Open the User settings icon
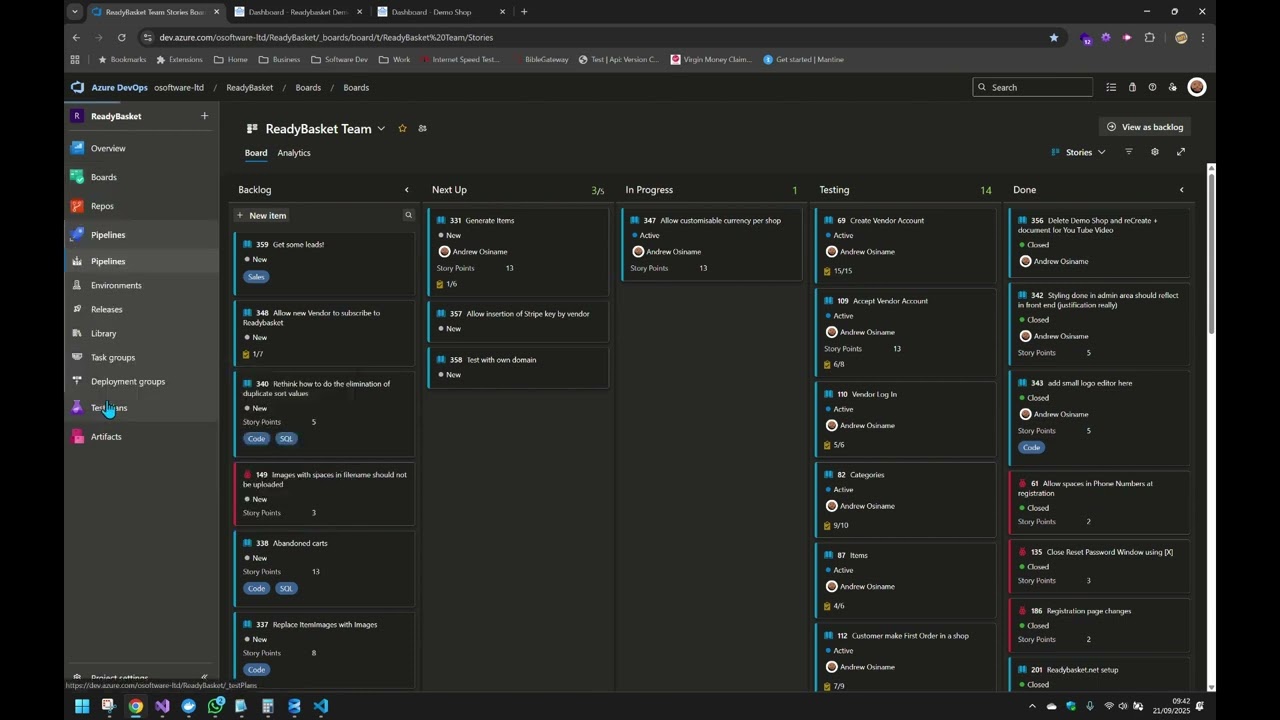This screenshot has width=1280, height=720. point(1173,87)
